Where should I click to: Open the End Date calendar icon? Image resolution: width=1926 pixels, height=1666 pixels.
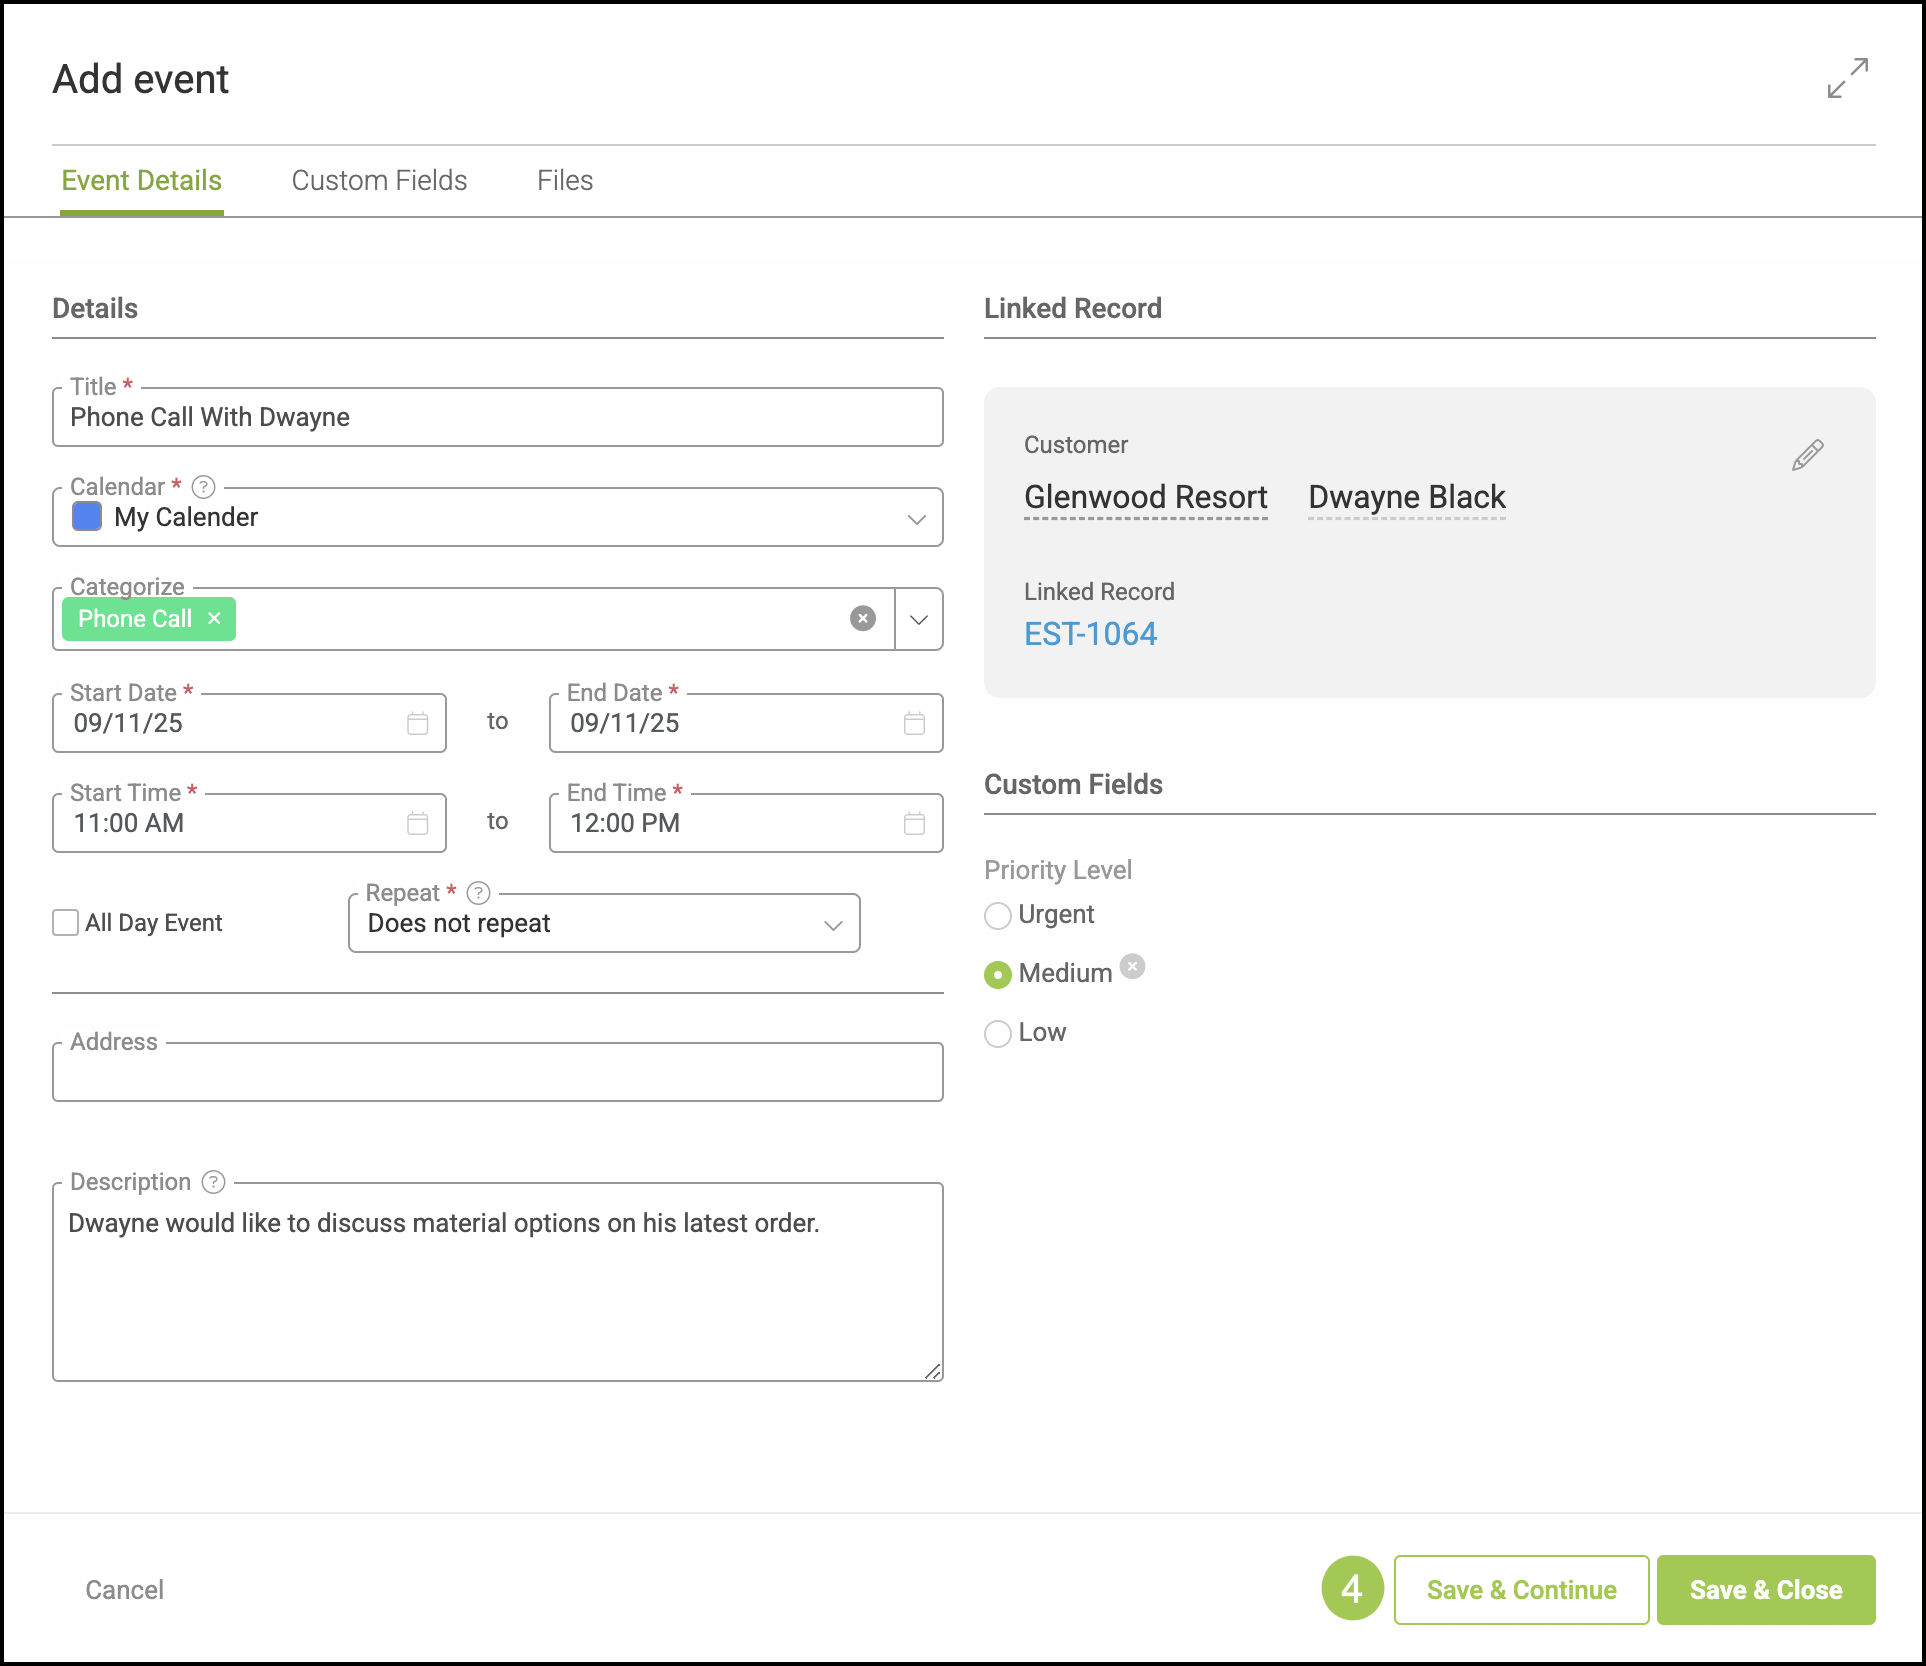(914, 723)
